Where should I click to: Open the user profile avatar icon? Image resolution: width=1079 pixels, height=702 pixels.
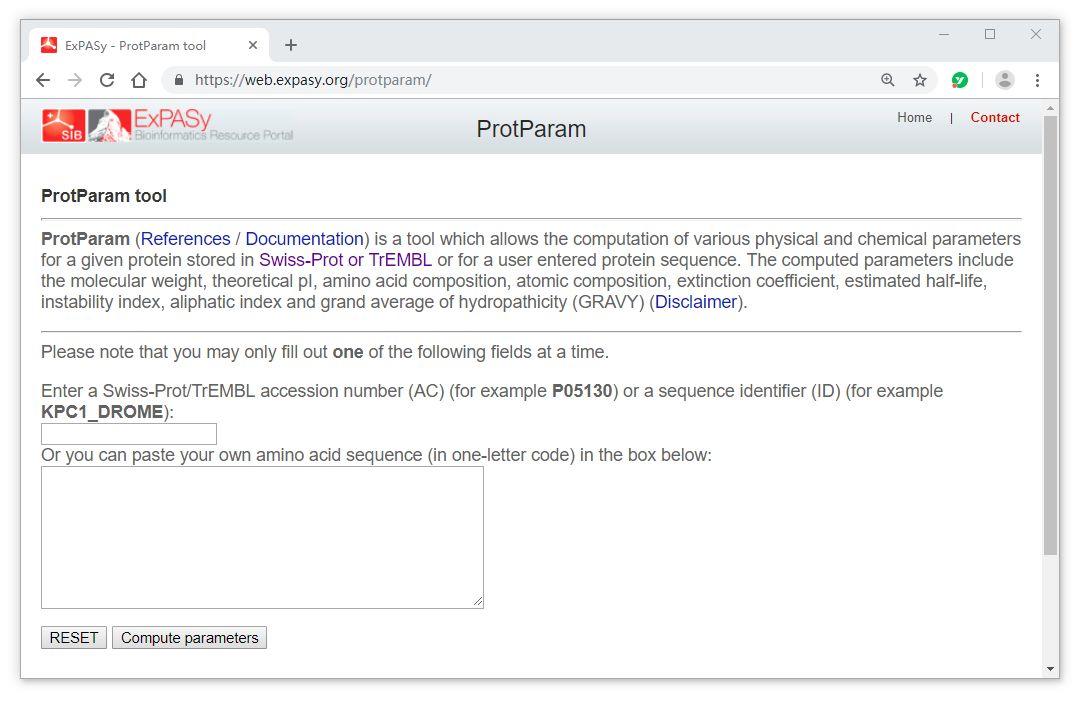(1005, 80)
